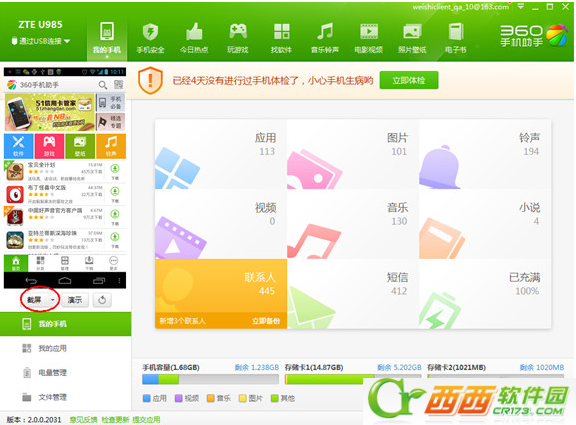Image resolution: width=576 pixels, height=425 pixels.
Task: Click the 手机容量 storage bar
Action: pyautogui.click(x=210, y=379)
